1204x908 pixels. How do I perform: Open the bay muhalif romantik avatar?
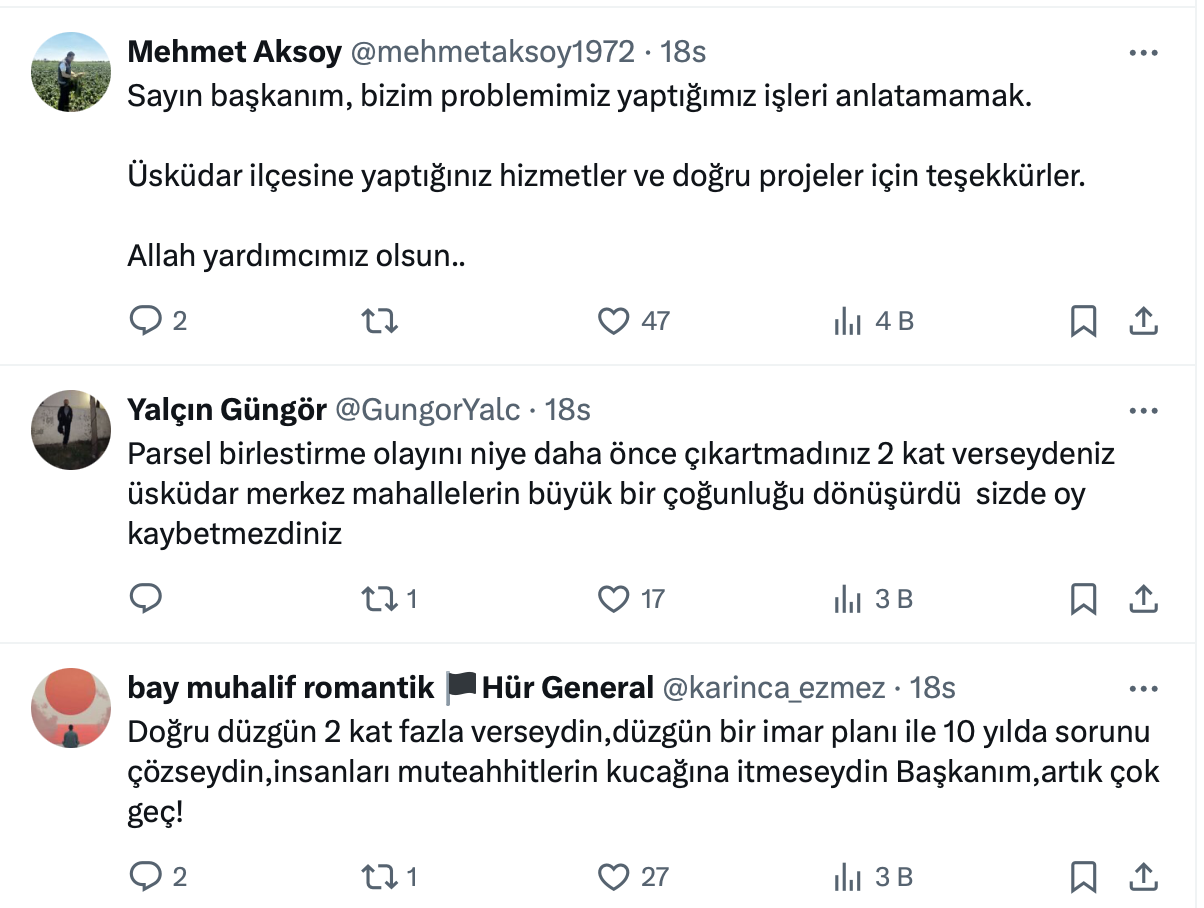coord(71,708)
